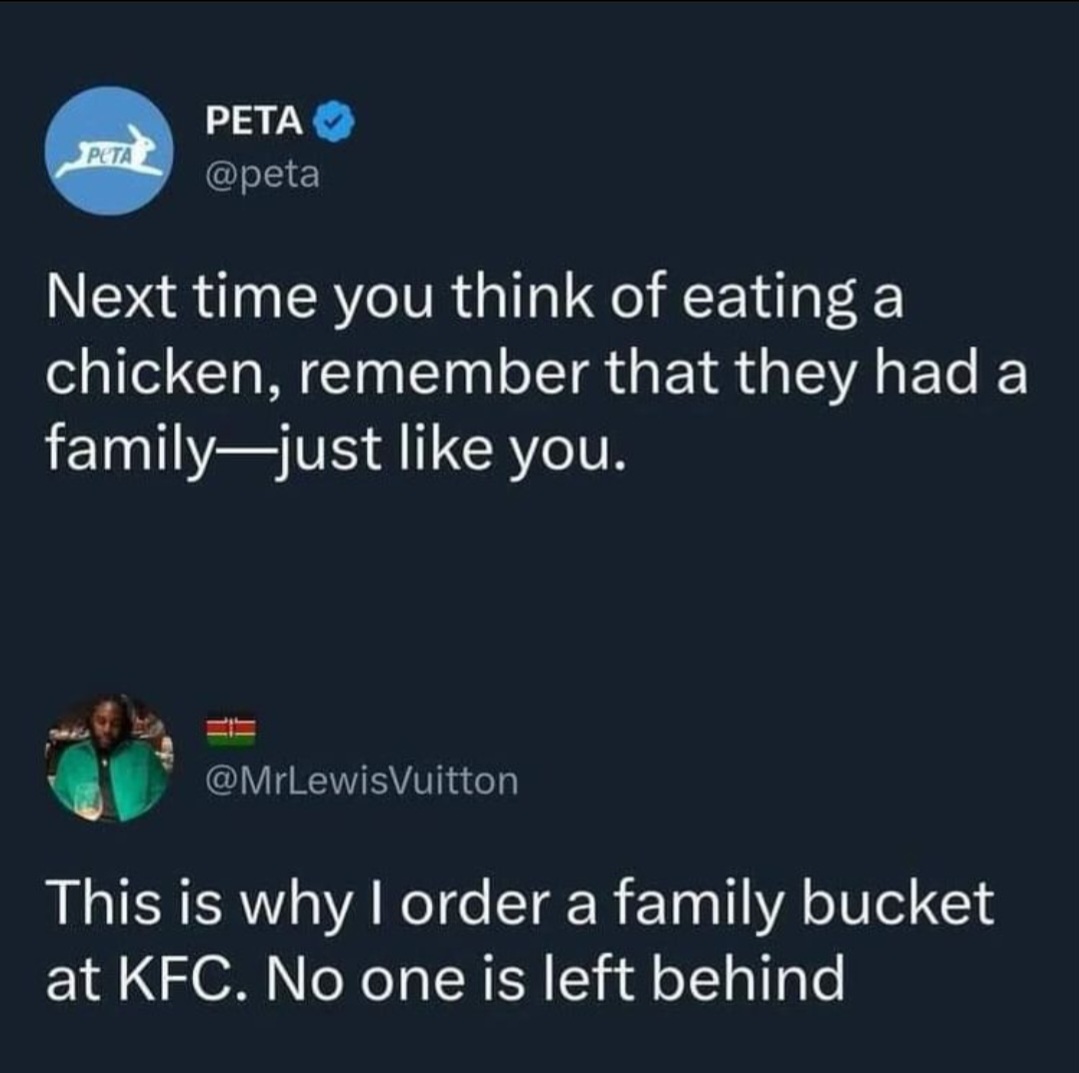Viewport: 1079px width, 1073px height.
Task: Click the word "remember" in PETA's tweet
Action: 443,375
